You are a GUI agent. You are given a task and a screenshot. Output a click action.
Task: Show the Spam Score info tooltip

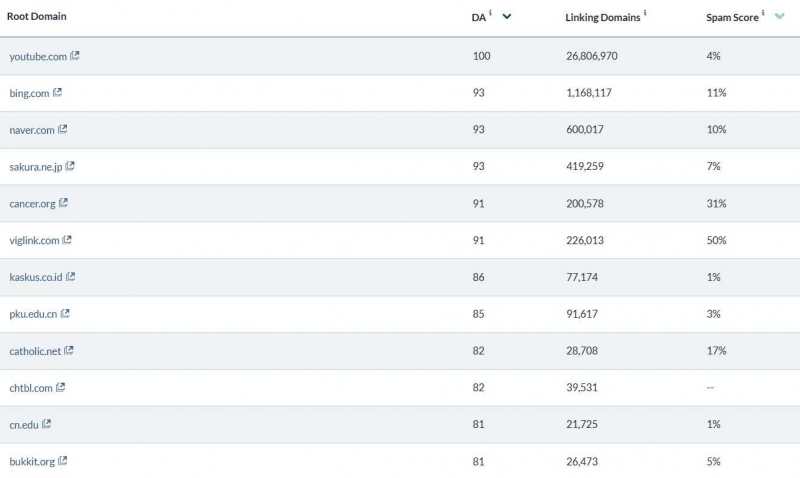point(763,13)
